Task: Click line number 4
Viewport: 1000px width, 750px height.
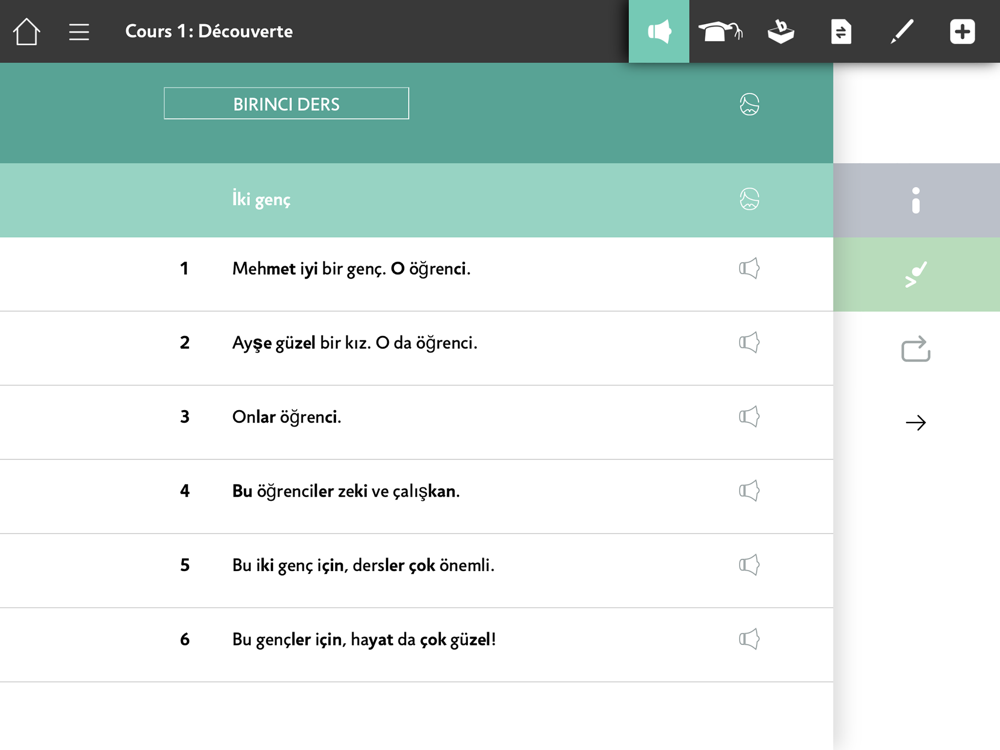Action: [x=184, y=490]
